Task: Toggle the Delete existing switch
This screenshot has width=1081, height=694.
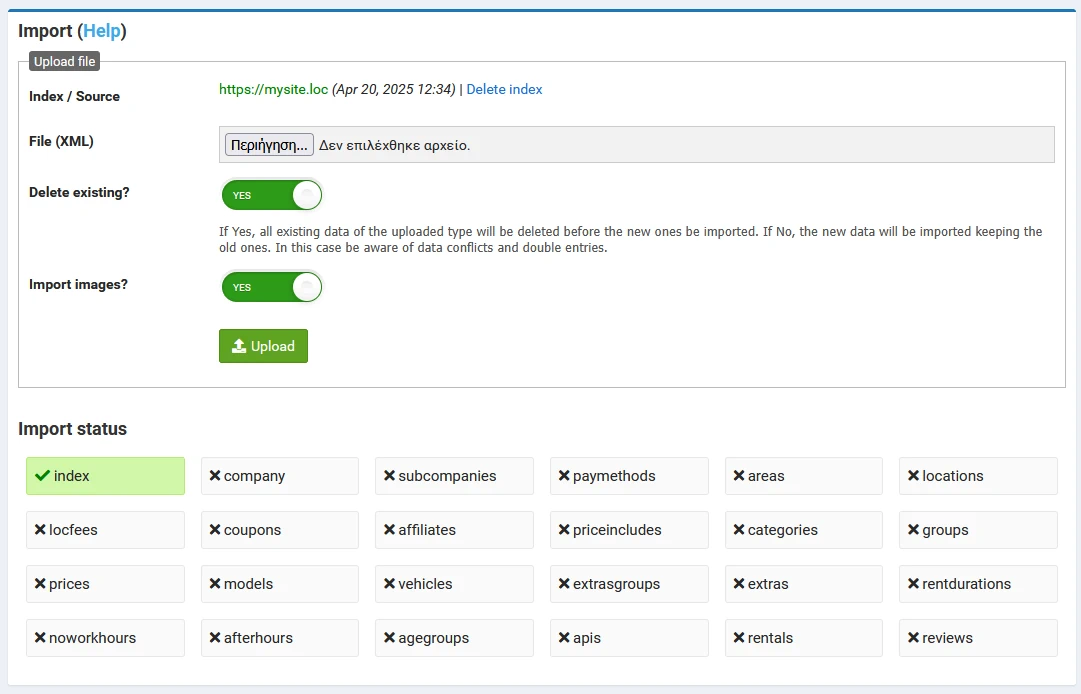Action: (x=271, y=195)
